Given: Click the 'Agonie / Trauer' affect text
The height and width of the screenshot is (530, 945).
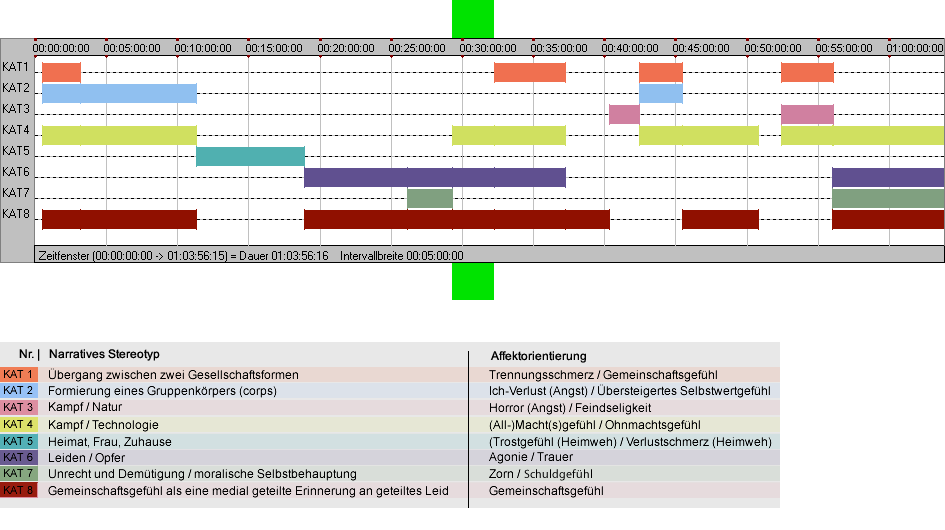Looking at the screenshot, I should click(x=531, y=458).
